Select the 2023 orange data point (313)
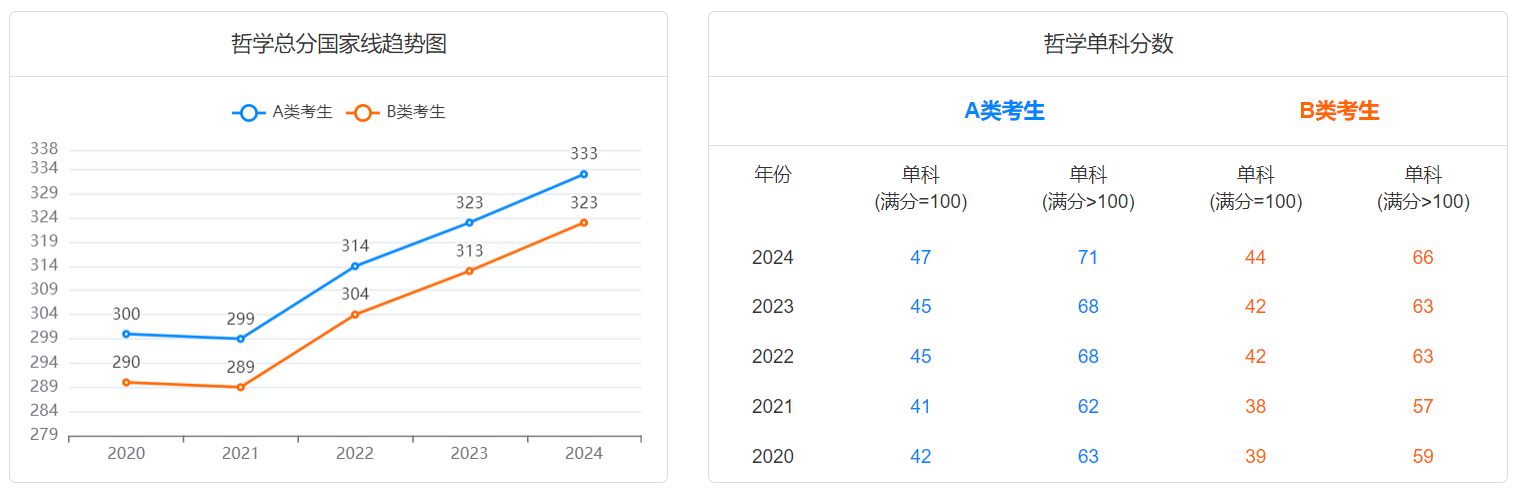 click(469, 271)
